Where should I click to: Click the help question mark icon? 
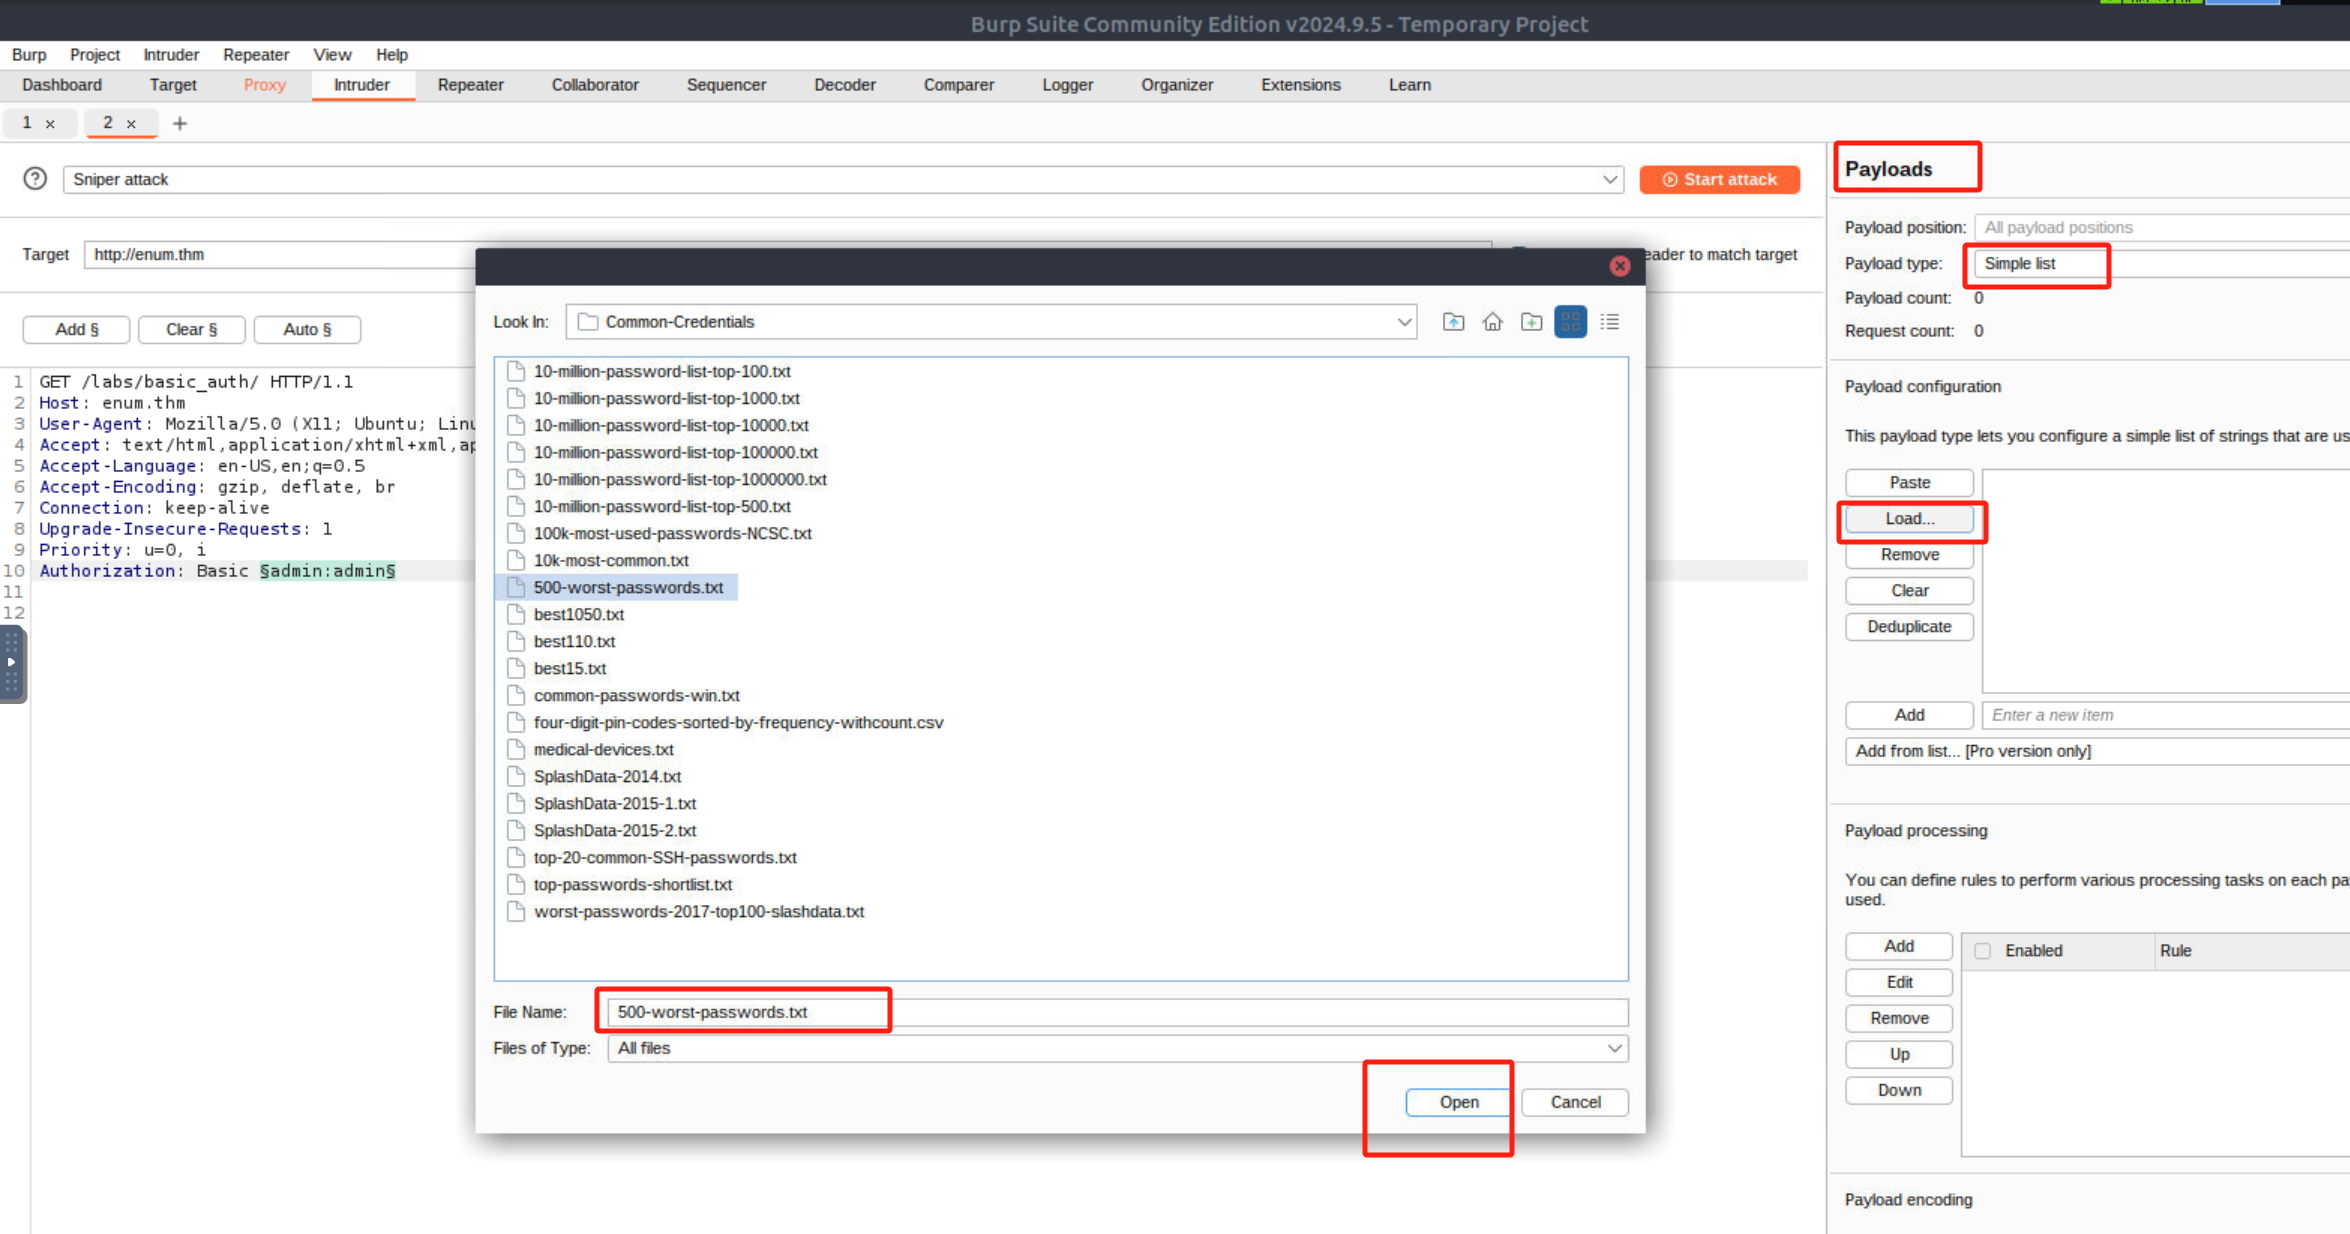(35, 179)
